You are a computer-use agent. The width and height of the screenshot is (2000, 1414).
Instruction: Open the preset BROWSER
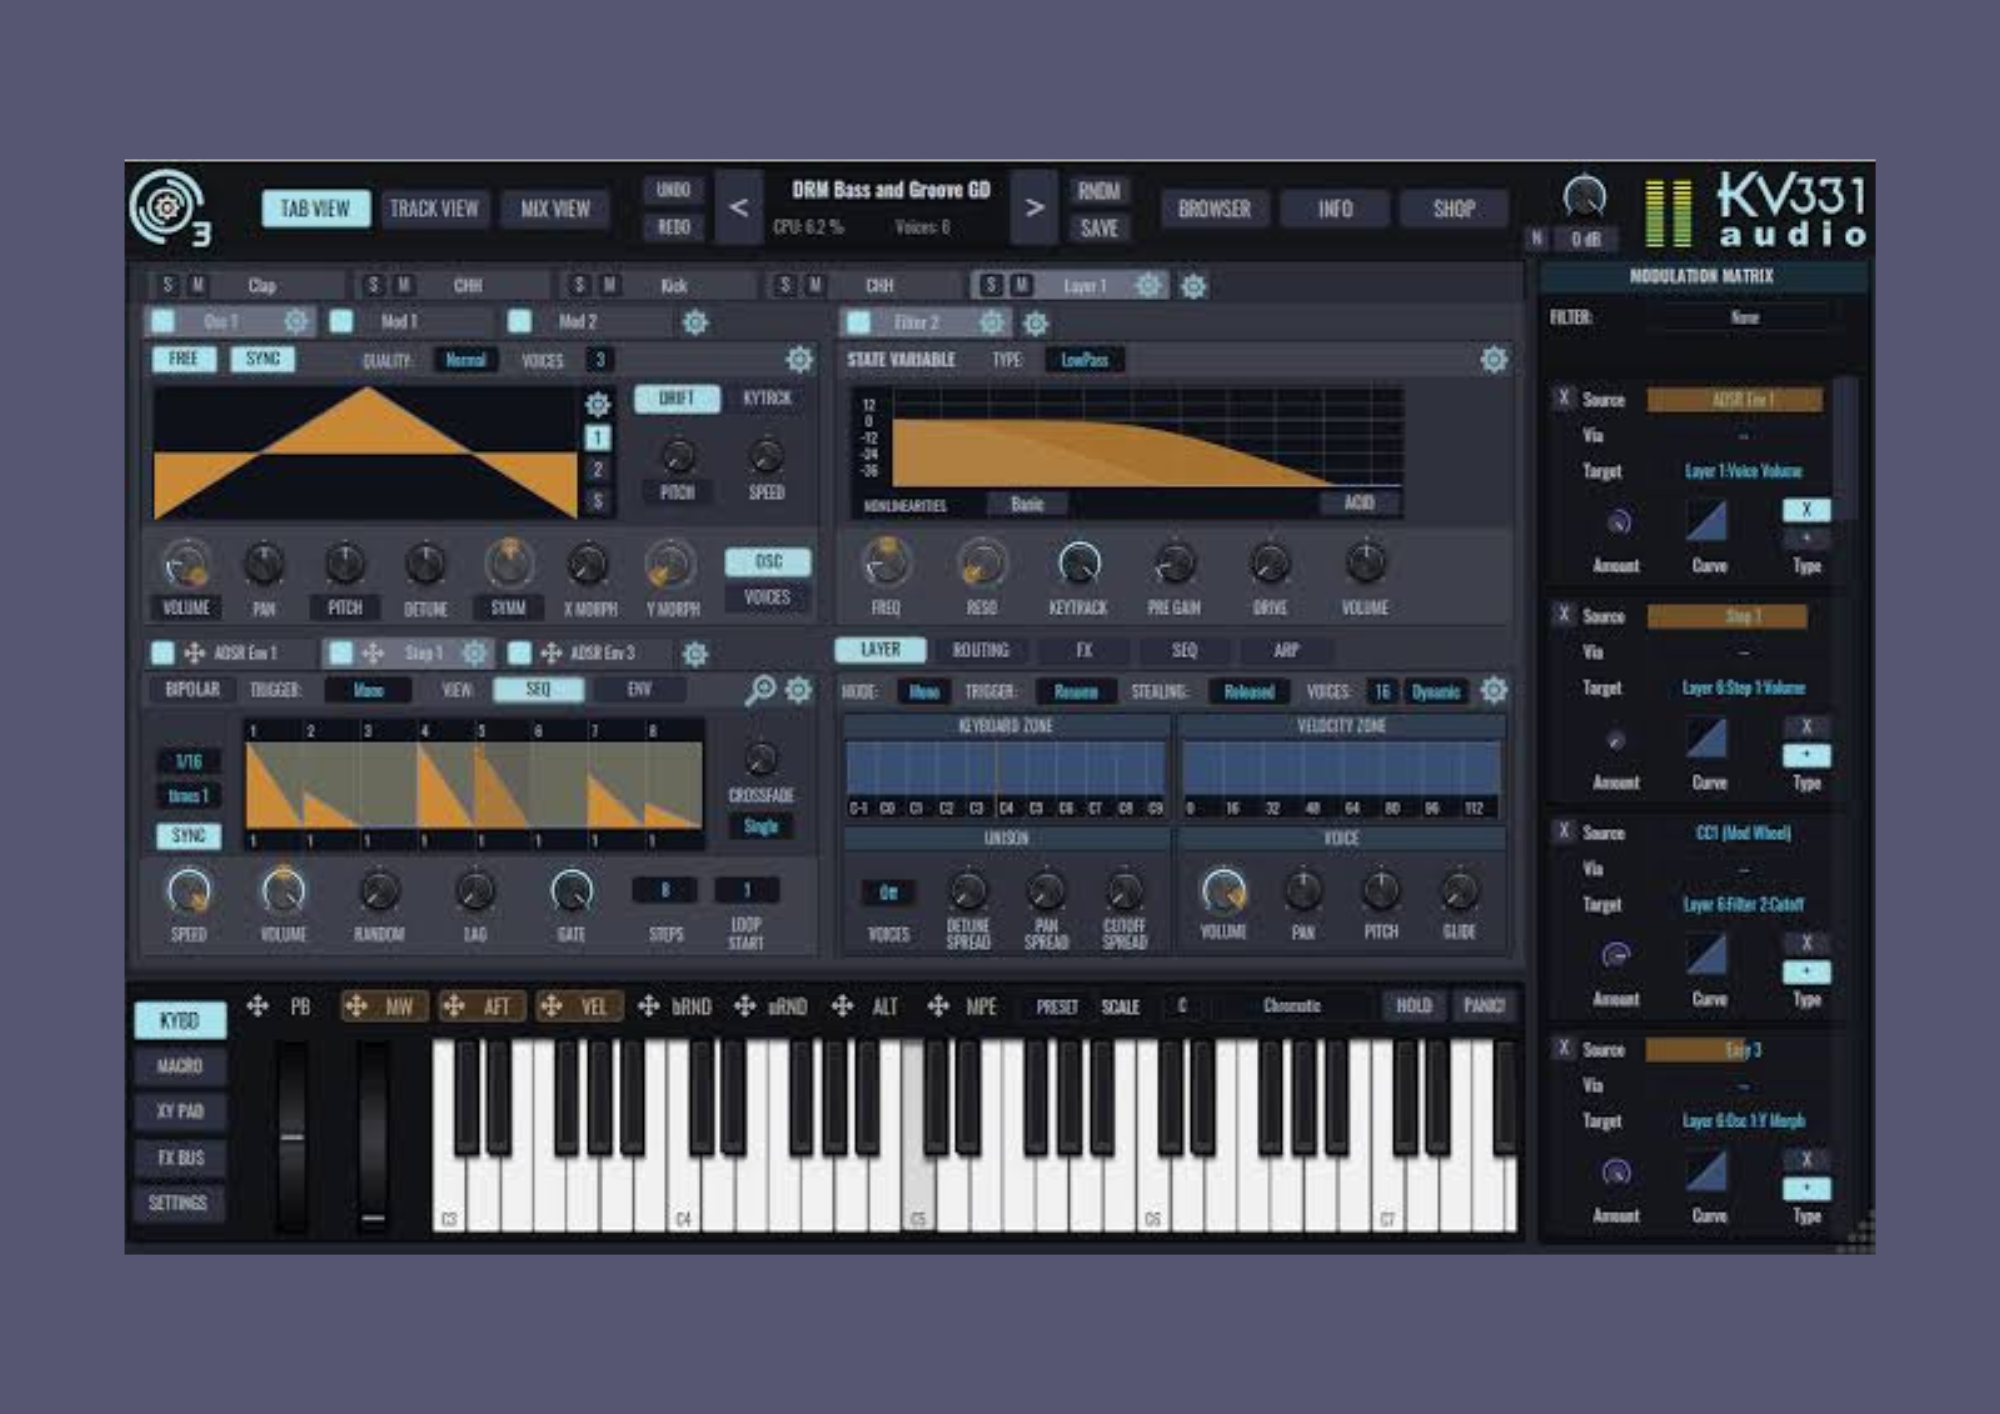coord(1215,209)
